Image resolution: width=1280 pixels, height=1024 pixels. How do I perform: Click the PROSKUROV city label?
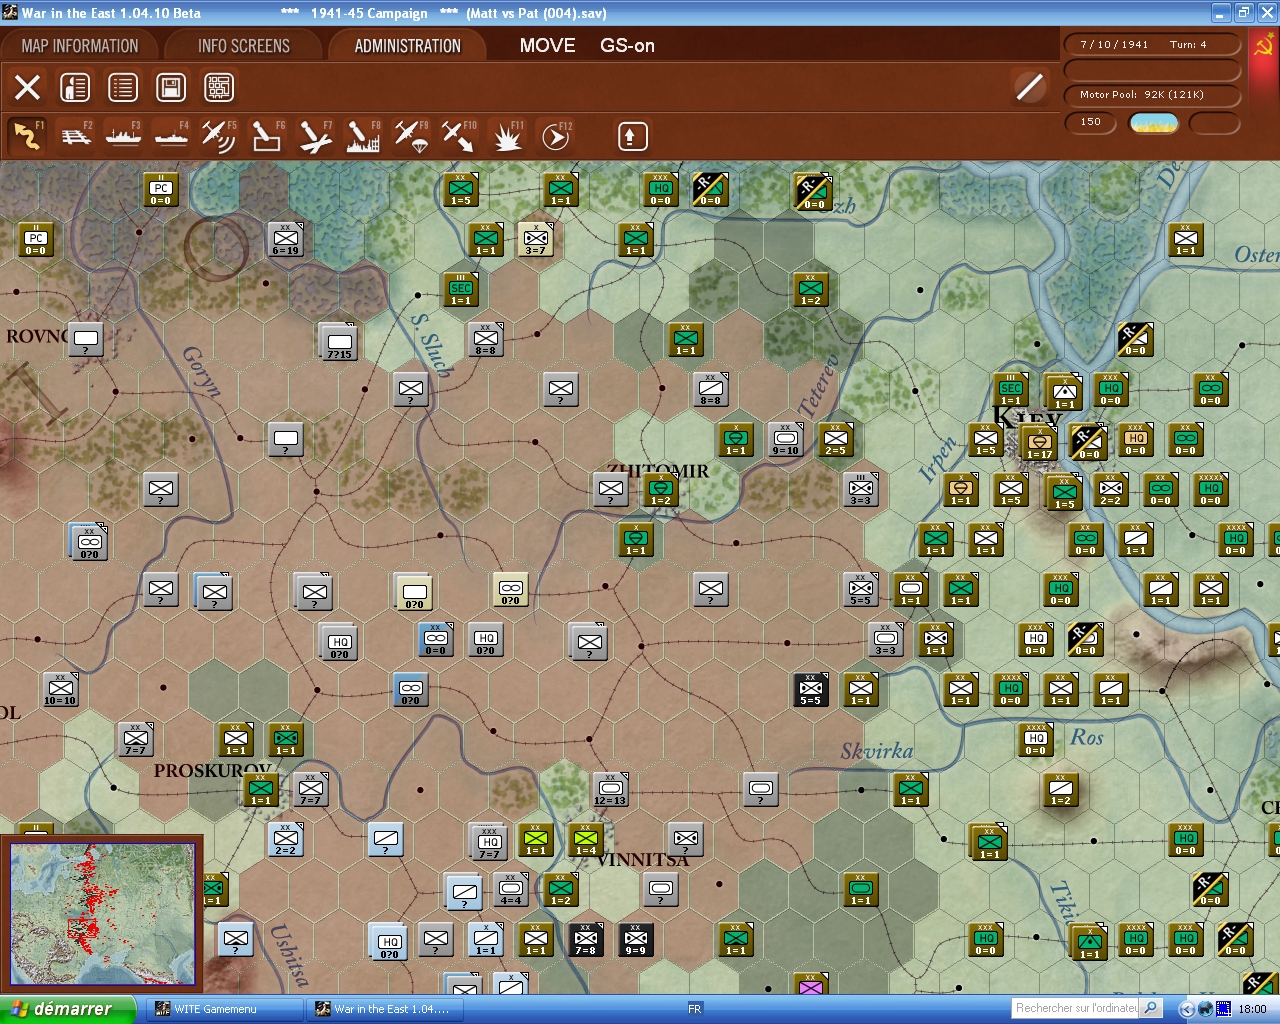(x=213, y=771)
